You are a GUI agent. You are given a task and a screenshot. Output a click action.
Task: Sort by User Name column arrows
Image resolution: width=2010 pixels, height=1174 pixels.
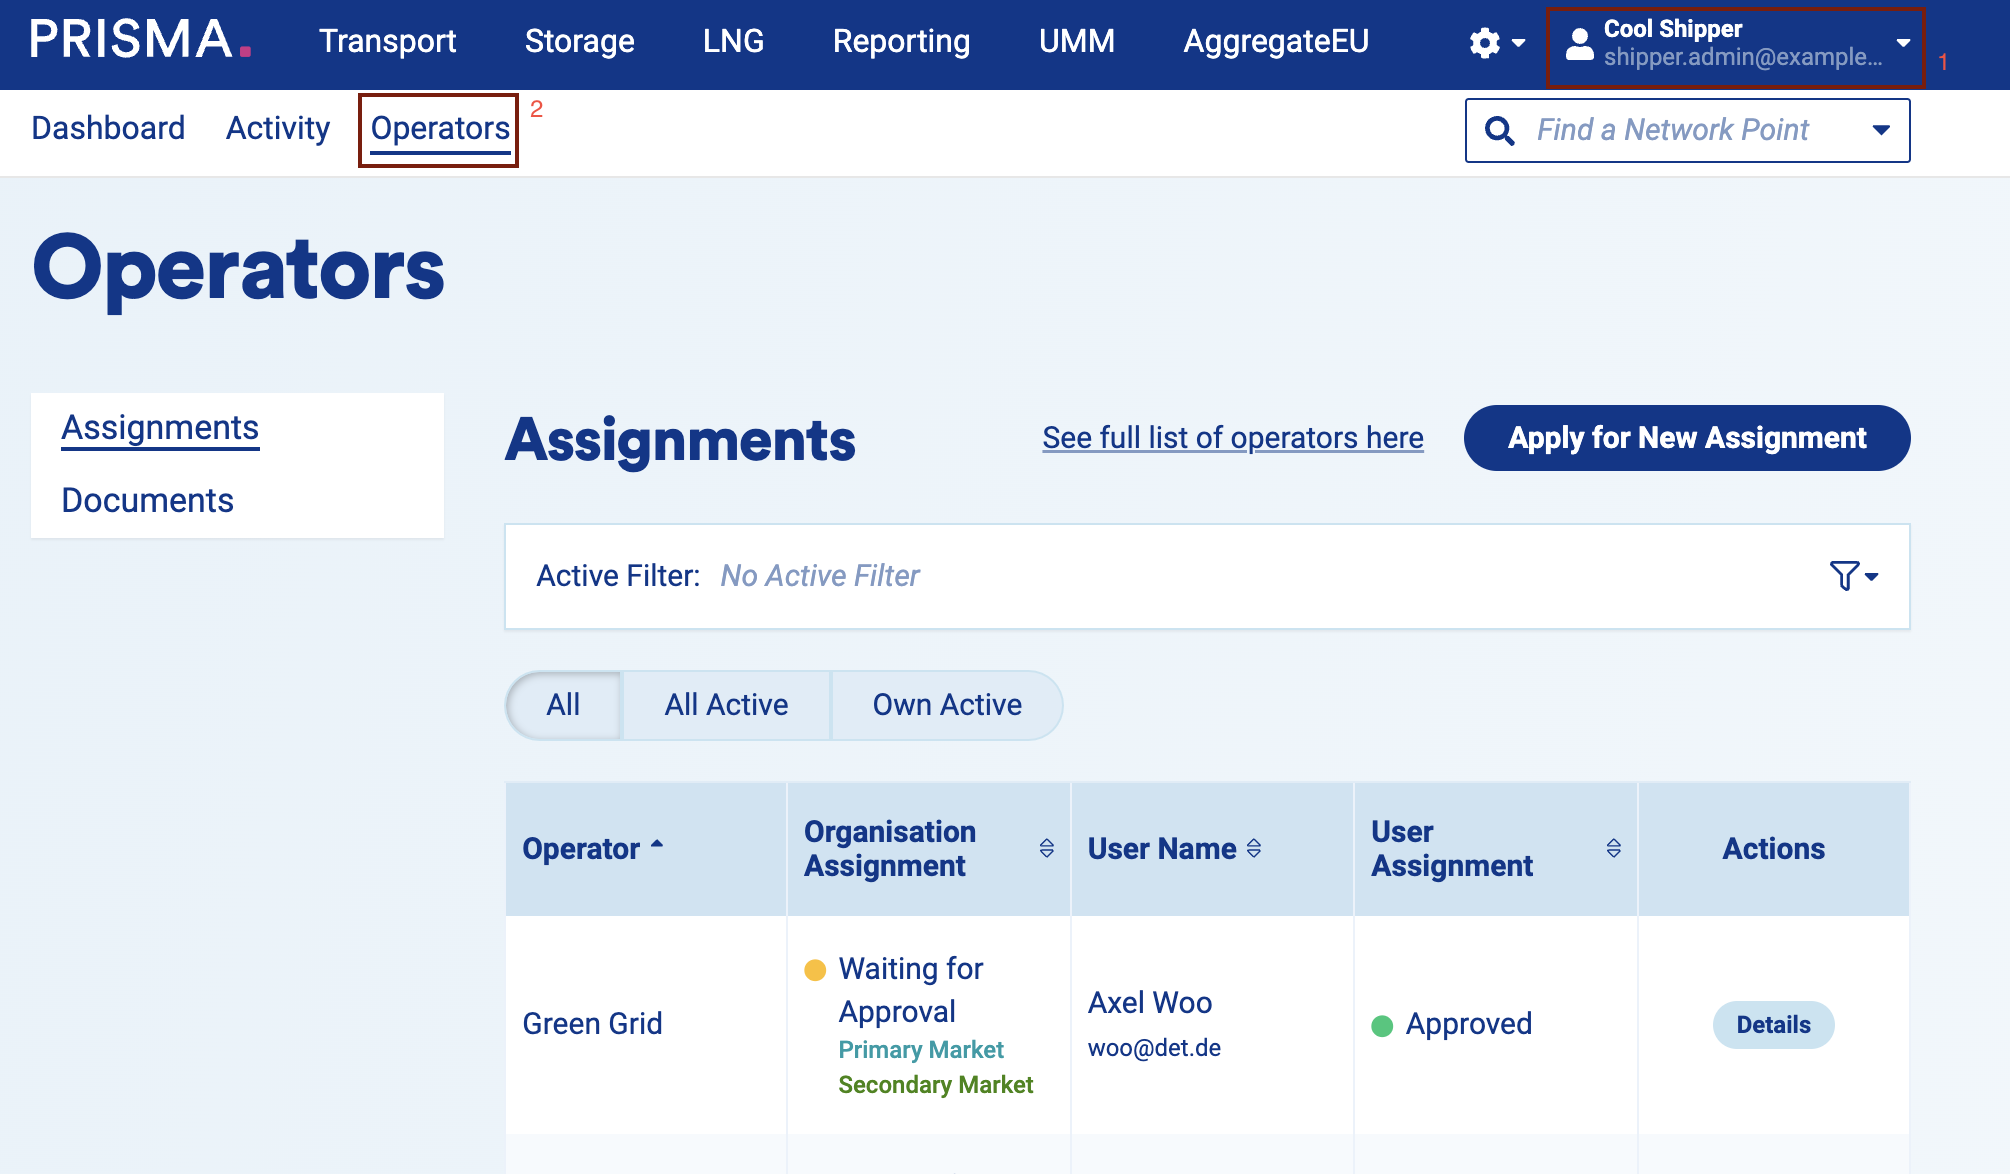1254,848
